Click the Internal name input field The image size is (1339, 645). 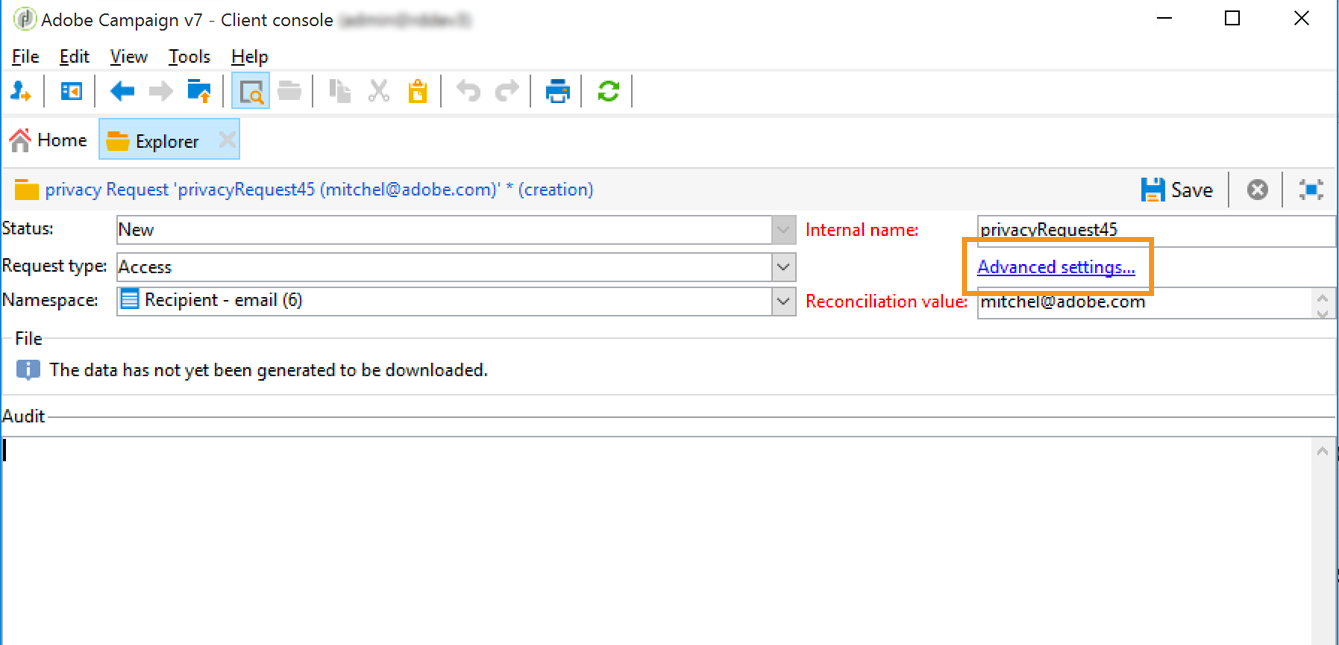click(1156, 230)
